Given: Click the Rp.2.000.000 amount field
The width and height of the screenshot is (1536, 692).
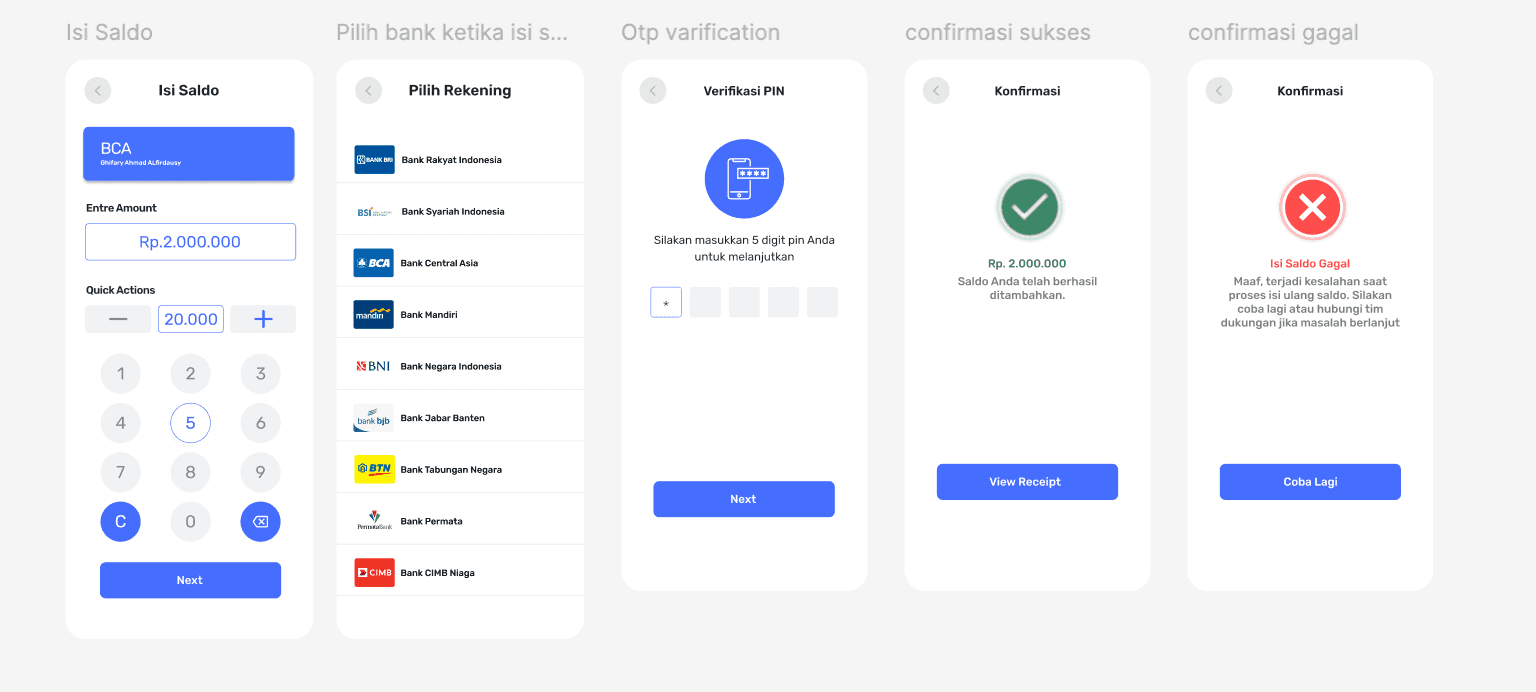Looking at the screenshot, I should click(x=190, y=242).
